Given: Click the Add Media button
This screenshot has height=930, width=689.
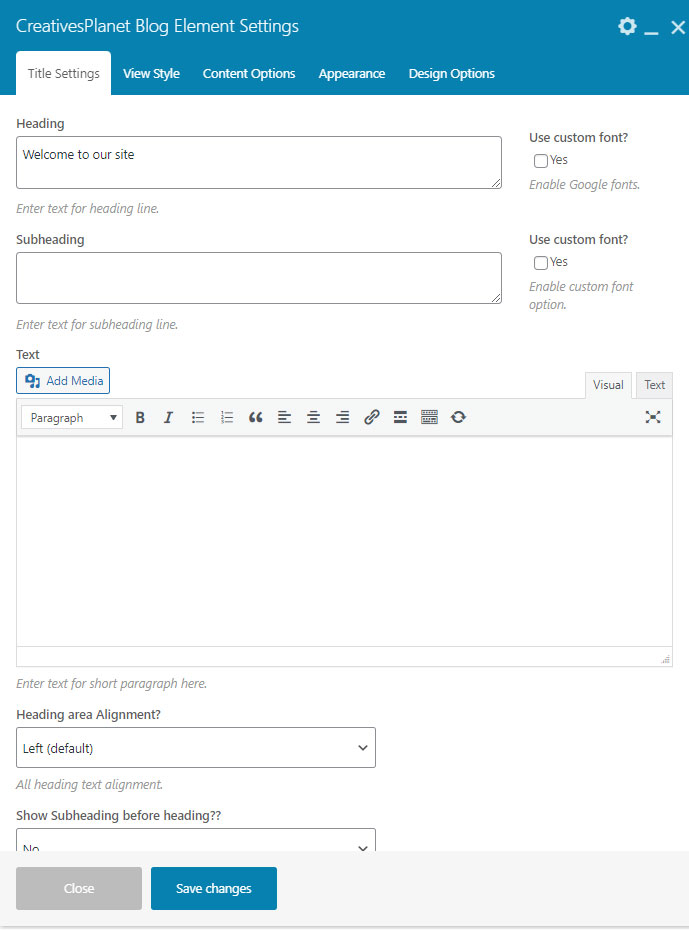Looking at the screenshot, I should 64,381.
